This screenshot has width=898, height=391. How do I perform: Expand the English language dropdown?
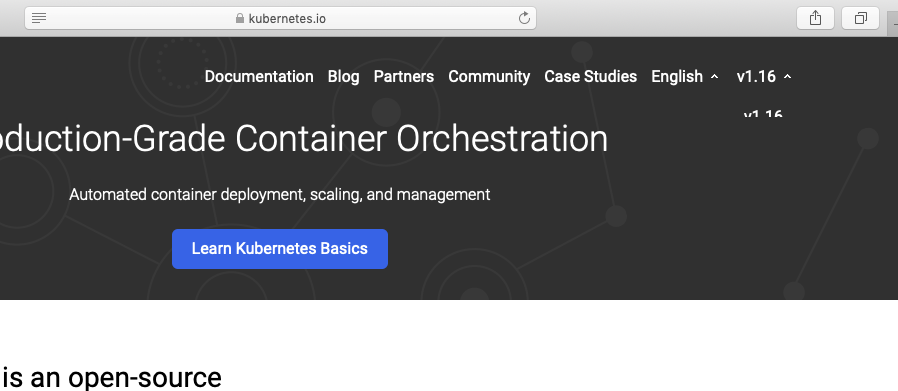(x=684, y=76)
